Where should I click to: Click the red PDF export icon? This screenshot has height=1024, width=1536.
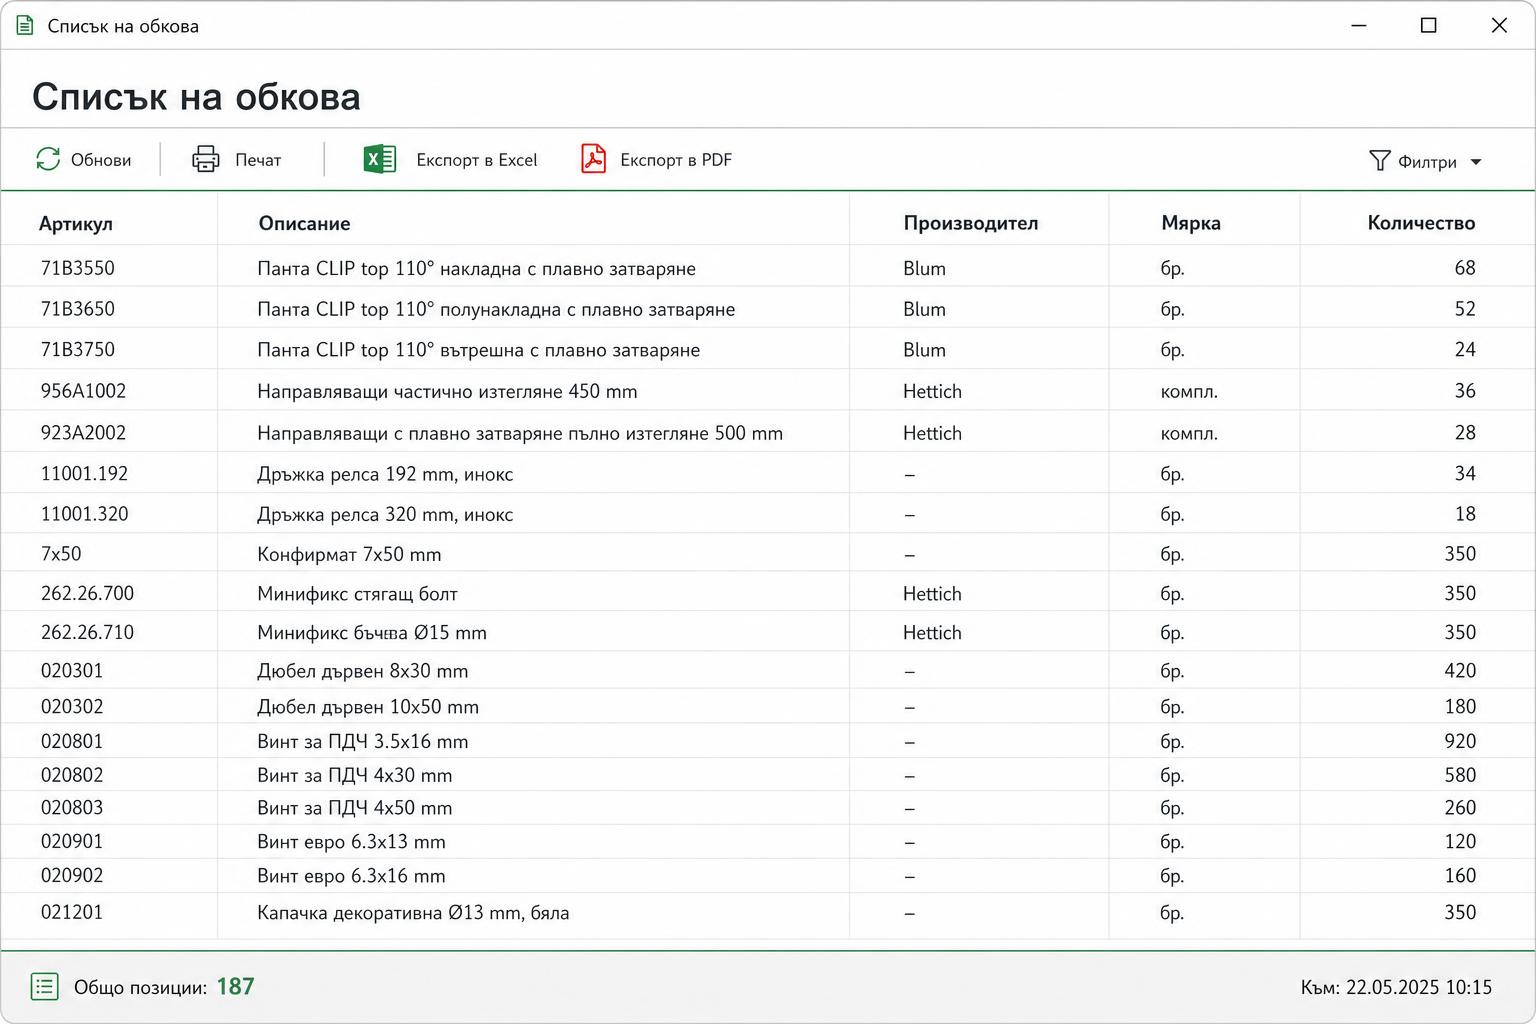[593, 159]
